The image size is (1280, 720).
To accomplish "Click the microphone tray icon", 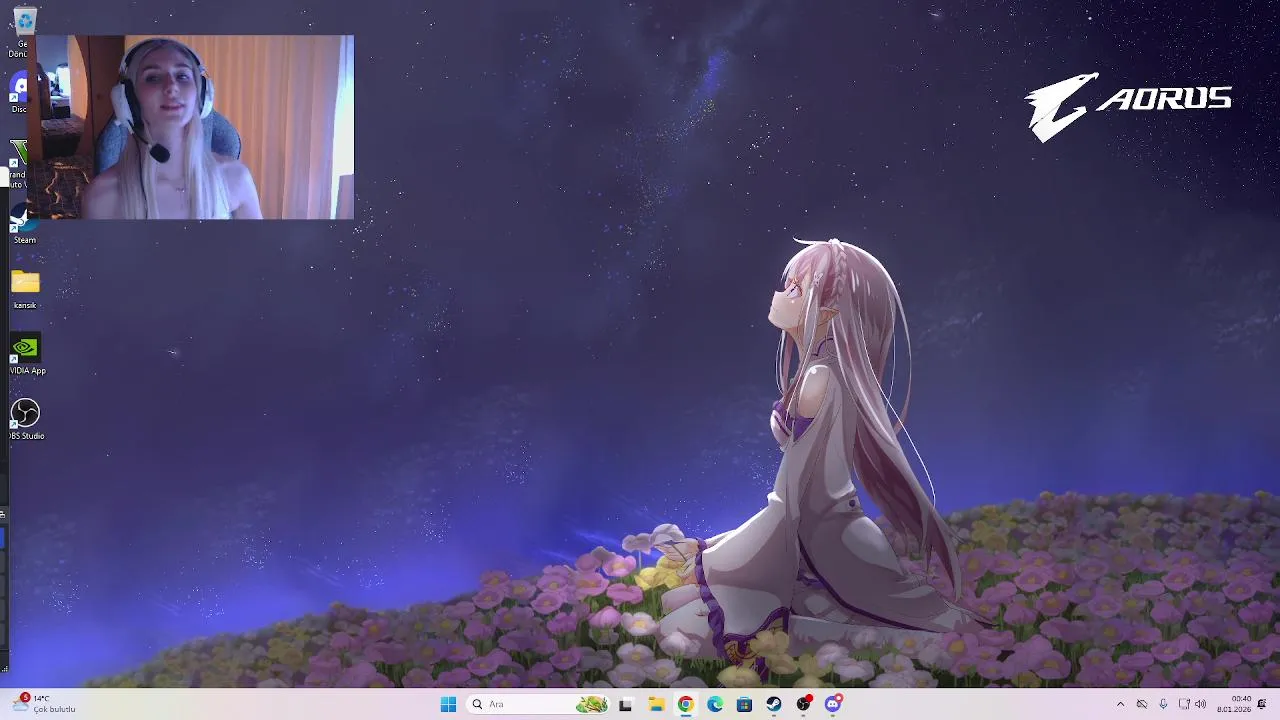I will 1163,704.
